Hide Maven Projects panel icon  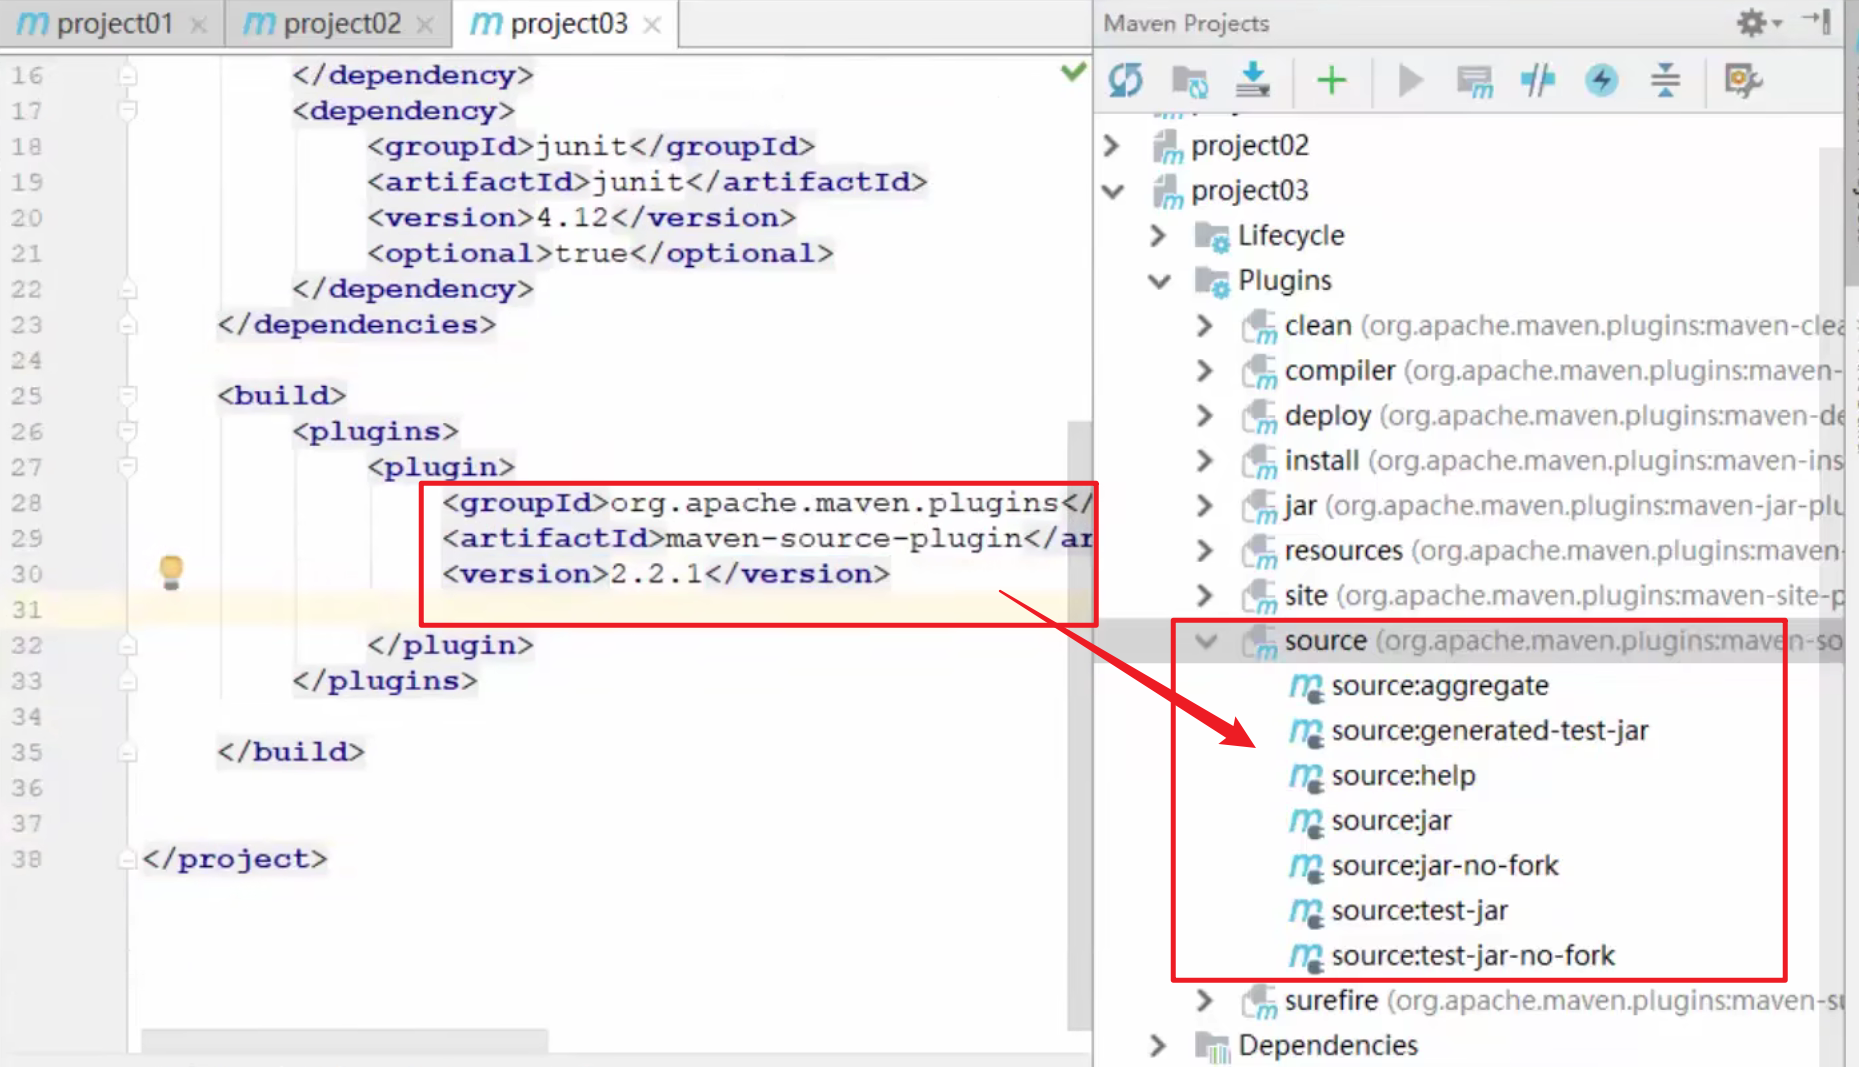pyautogui.click(x=1817, y=21)
